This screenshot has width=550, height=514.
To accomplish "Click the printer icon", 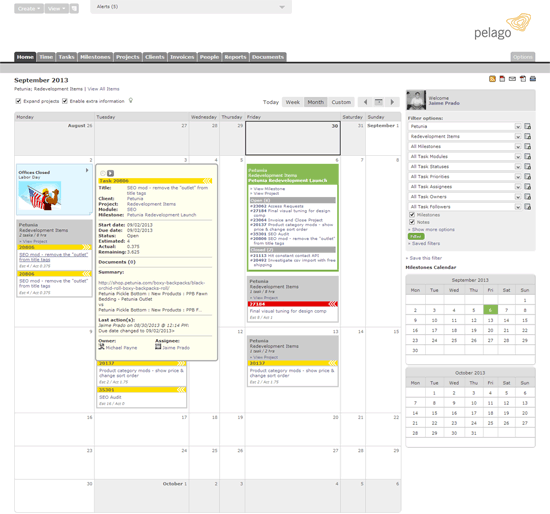I will (533, 79).
